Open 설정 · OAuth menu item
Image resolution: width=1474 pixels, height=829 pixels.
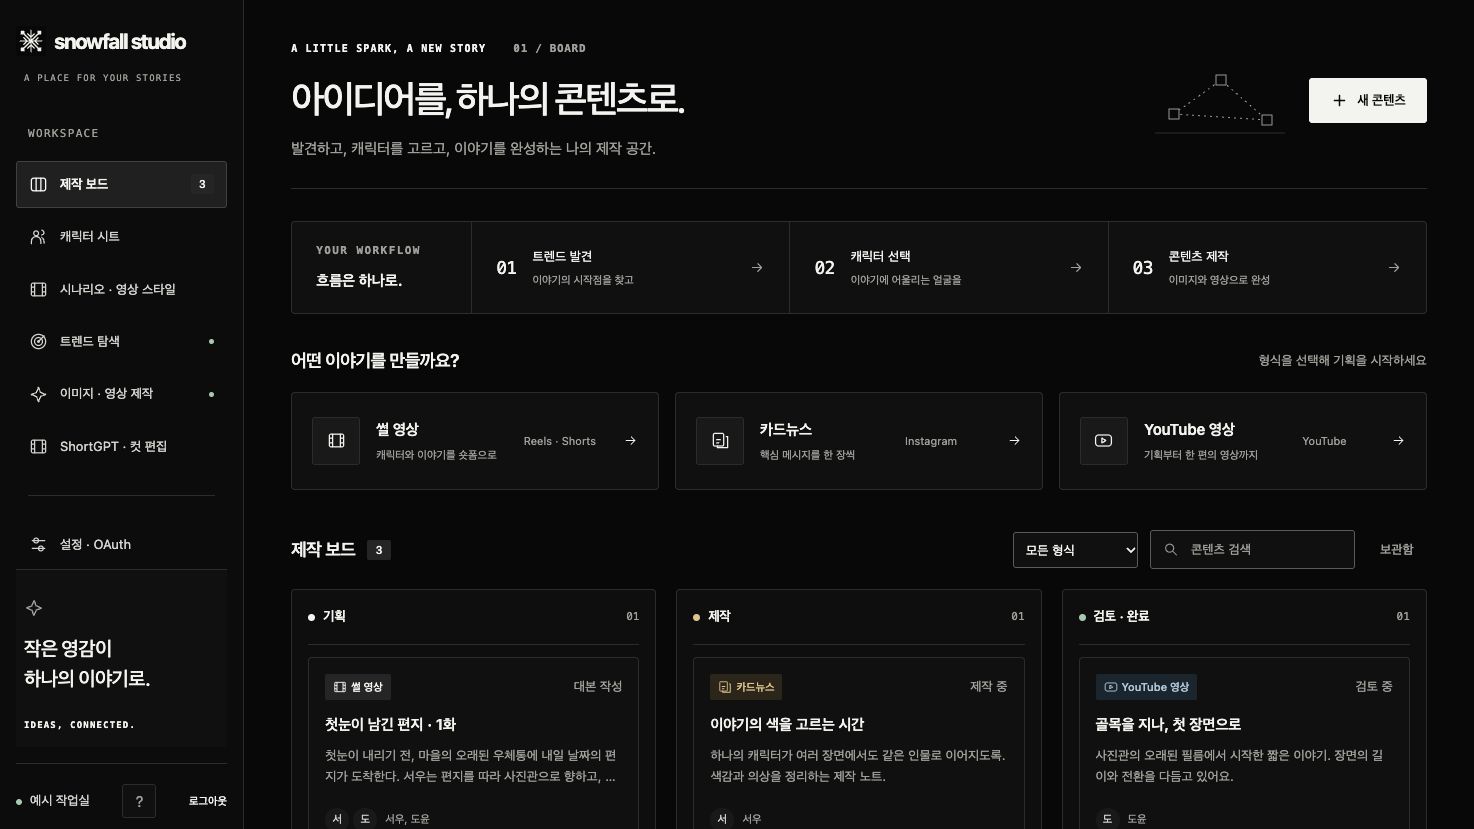pyautogui.click(x=121, y=545)
